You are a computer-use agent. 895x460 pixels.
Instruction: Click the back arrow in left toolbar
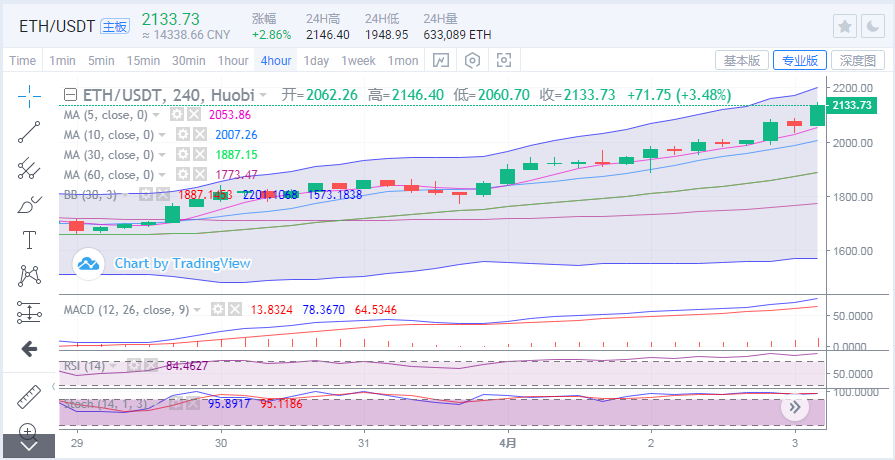(x=29, y=349)
